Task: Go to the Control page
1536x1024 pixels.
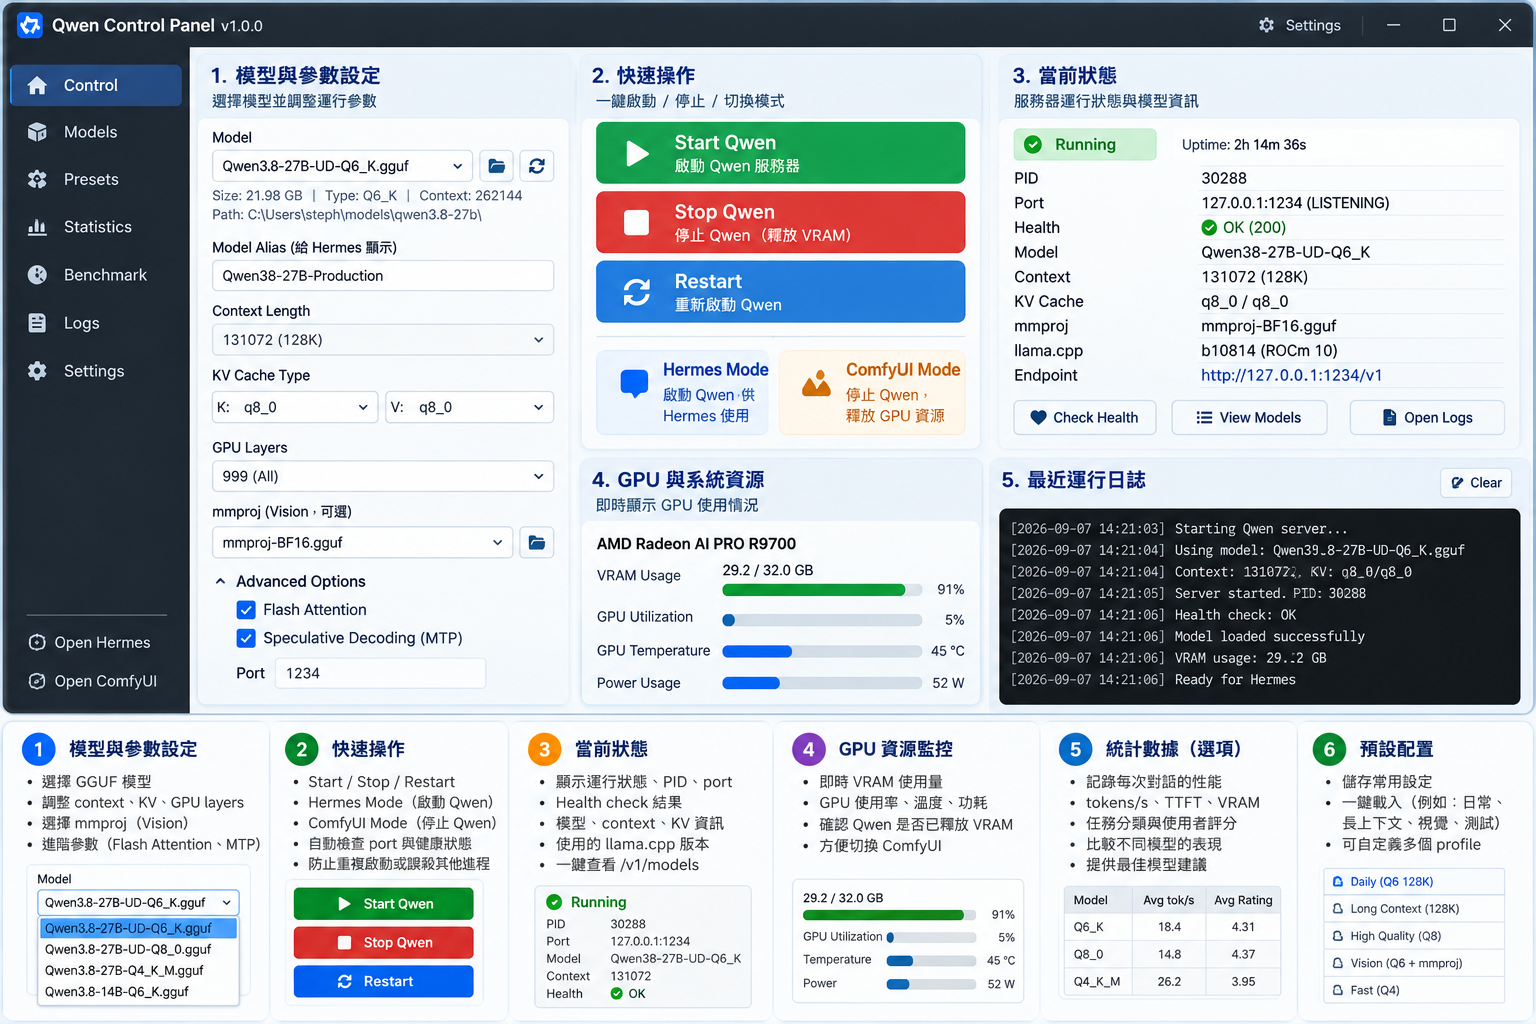Action: (96, 85)
